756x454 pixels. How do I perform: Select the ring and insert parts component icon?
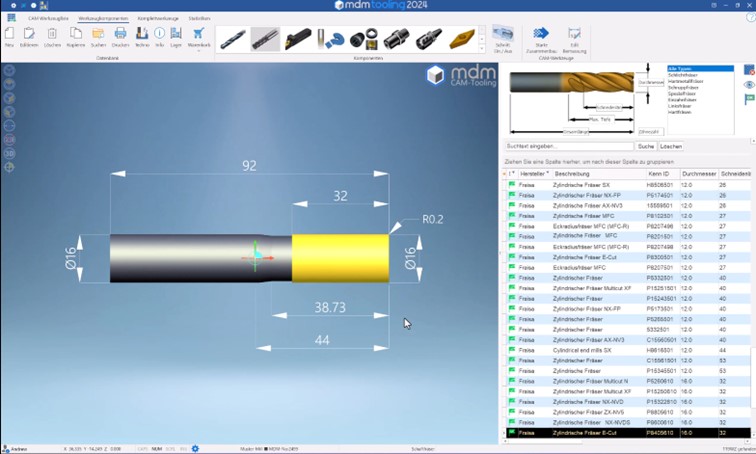tap(364, 39)
